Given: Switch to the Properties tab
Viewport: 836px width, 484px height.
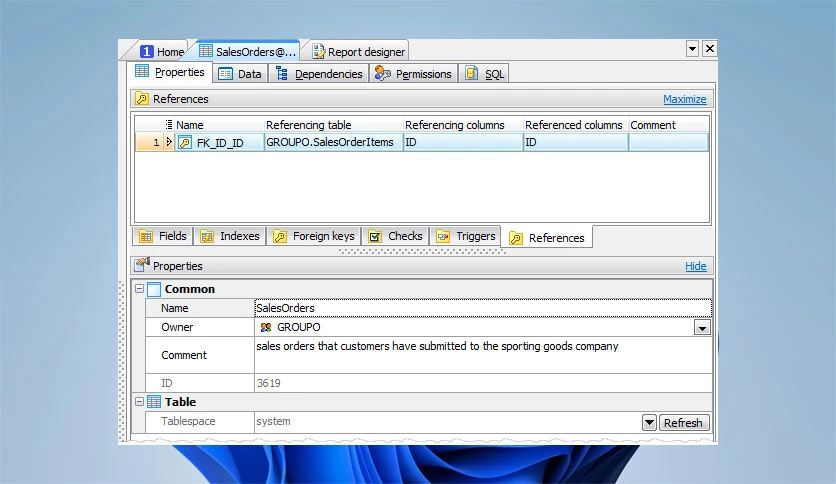Looking at the screenshot, I should pyautogui.click(x=170, y=72).
